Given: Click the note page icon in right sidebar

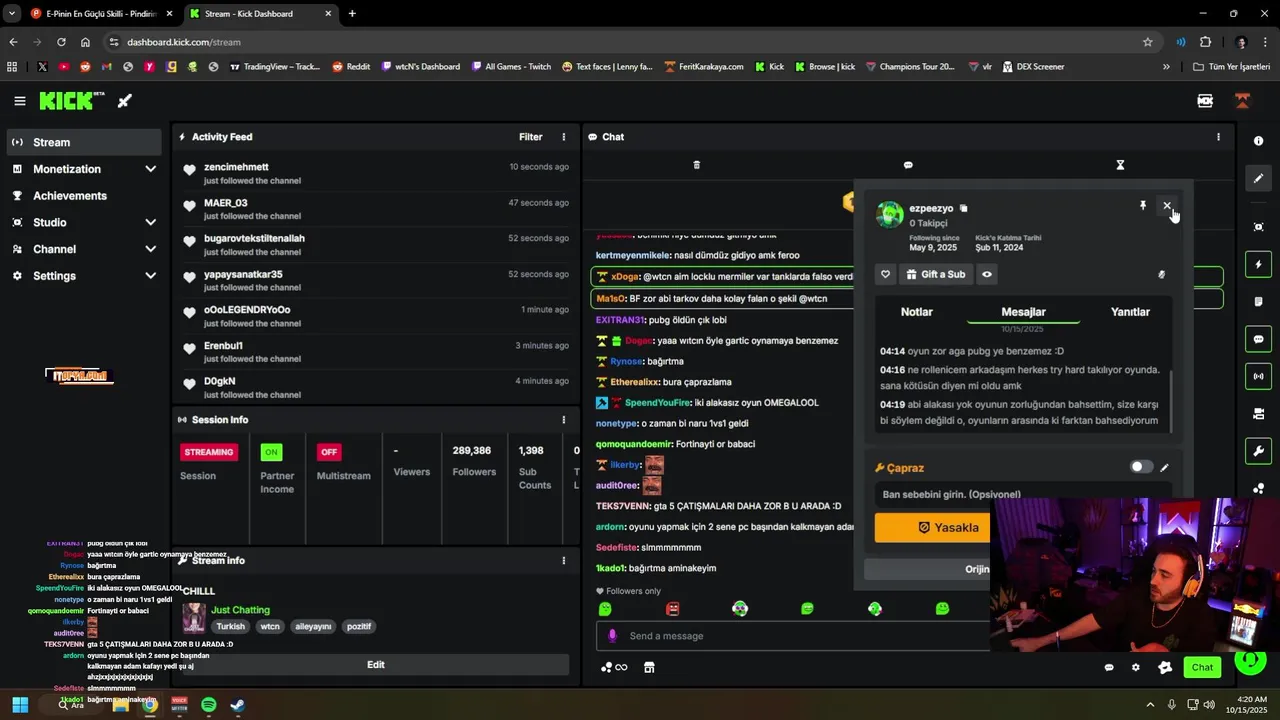Looking at the screenshot, I should point(1259,302).
